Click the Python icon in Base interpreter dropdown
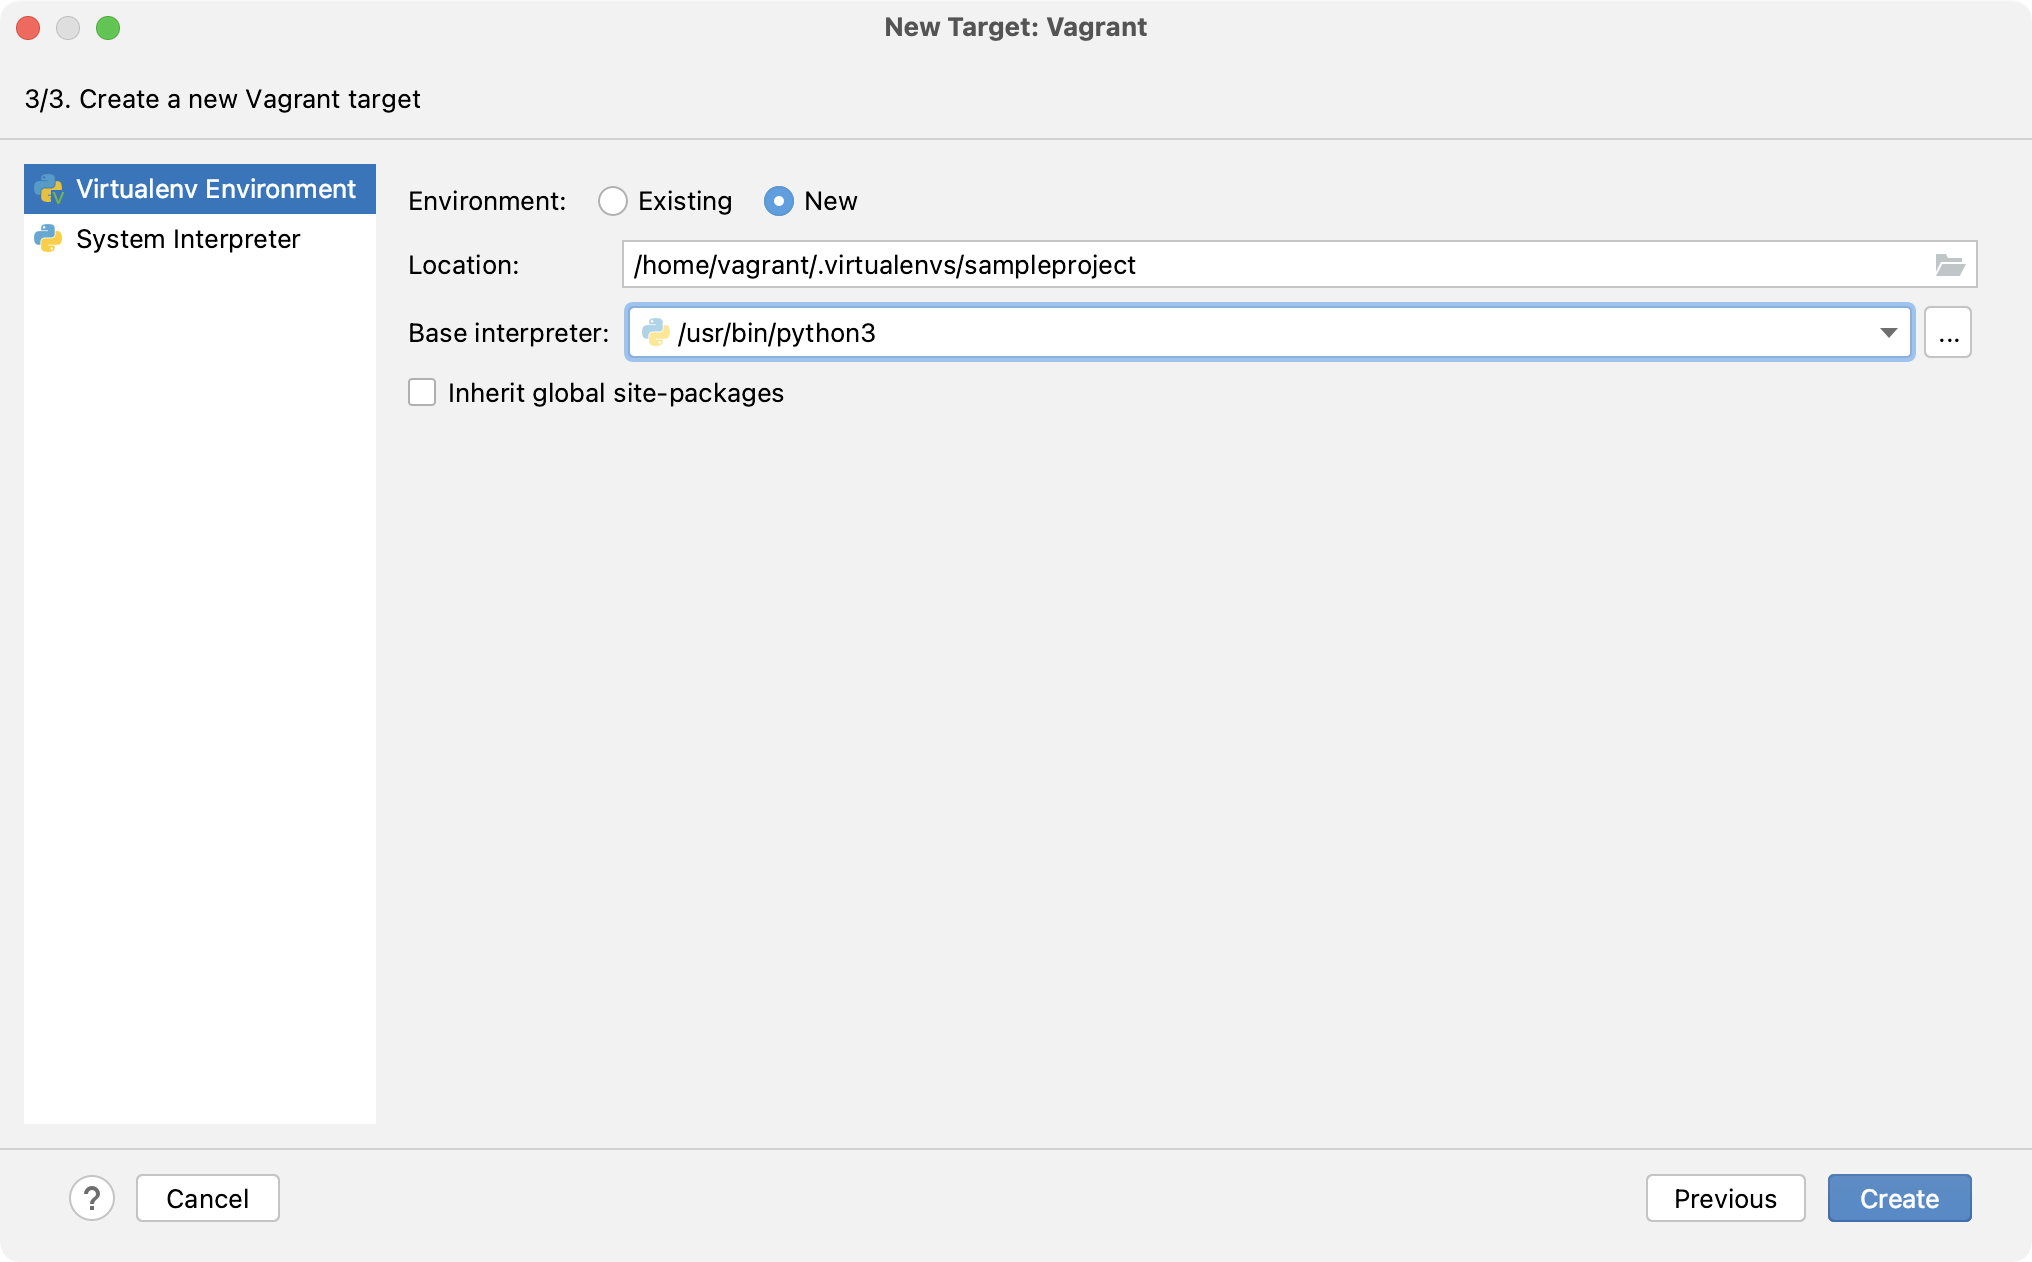Image resolution: width=2032 pixels, height=1262 pixels. tap(657, 331)
